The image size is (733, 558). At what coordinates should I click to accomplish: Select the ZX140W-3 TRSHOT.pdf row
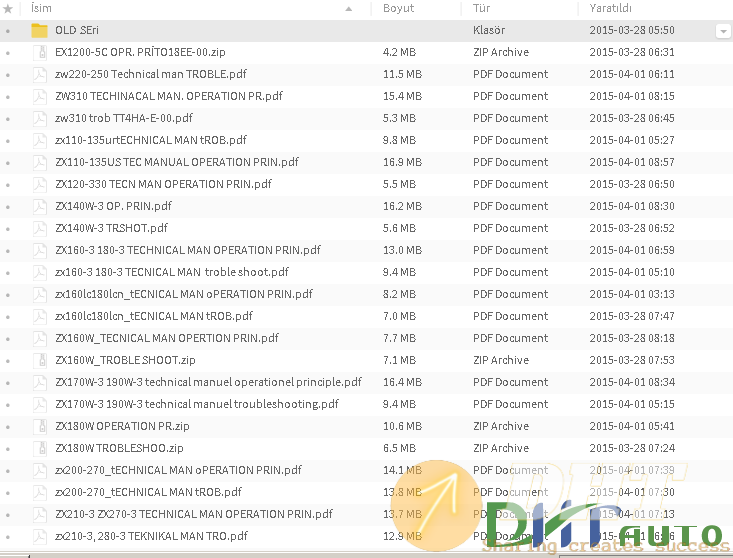(x=111, y=228)
